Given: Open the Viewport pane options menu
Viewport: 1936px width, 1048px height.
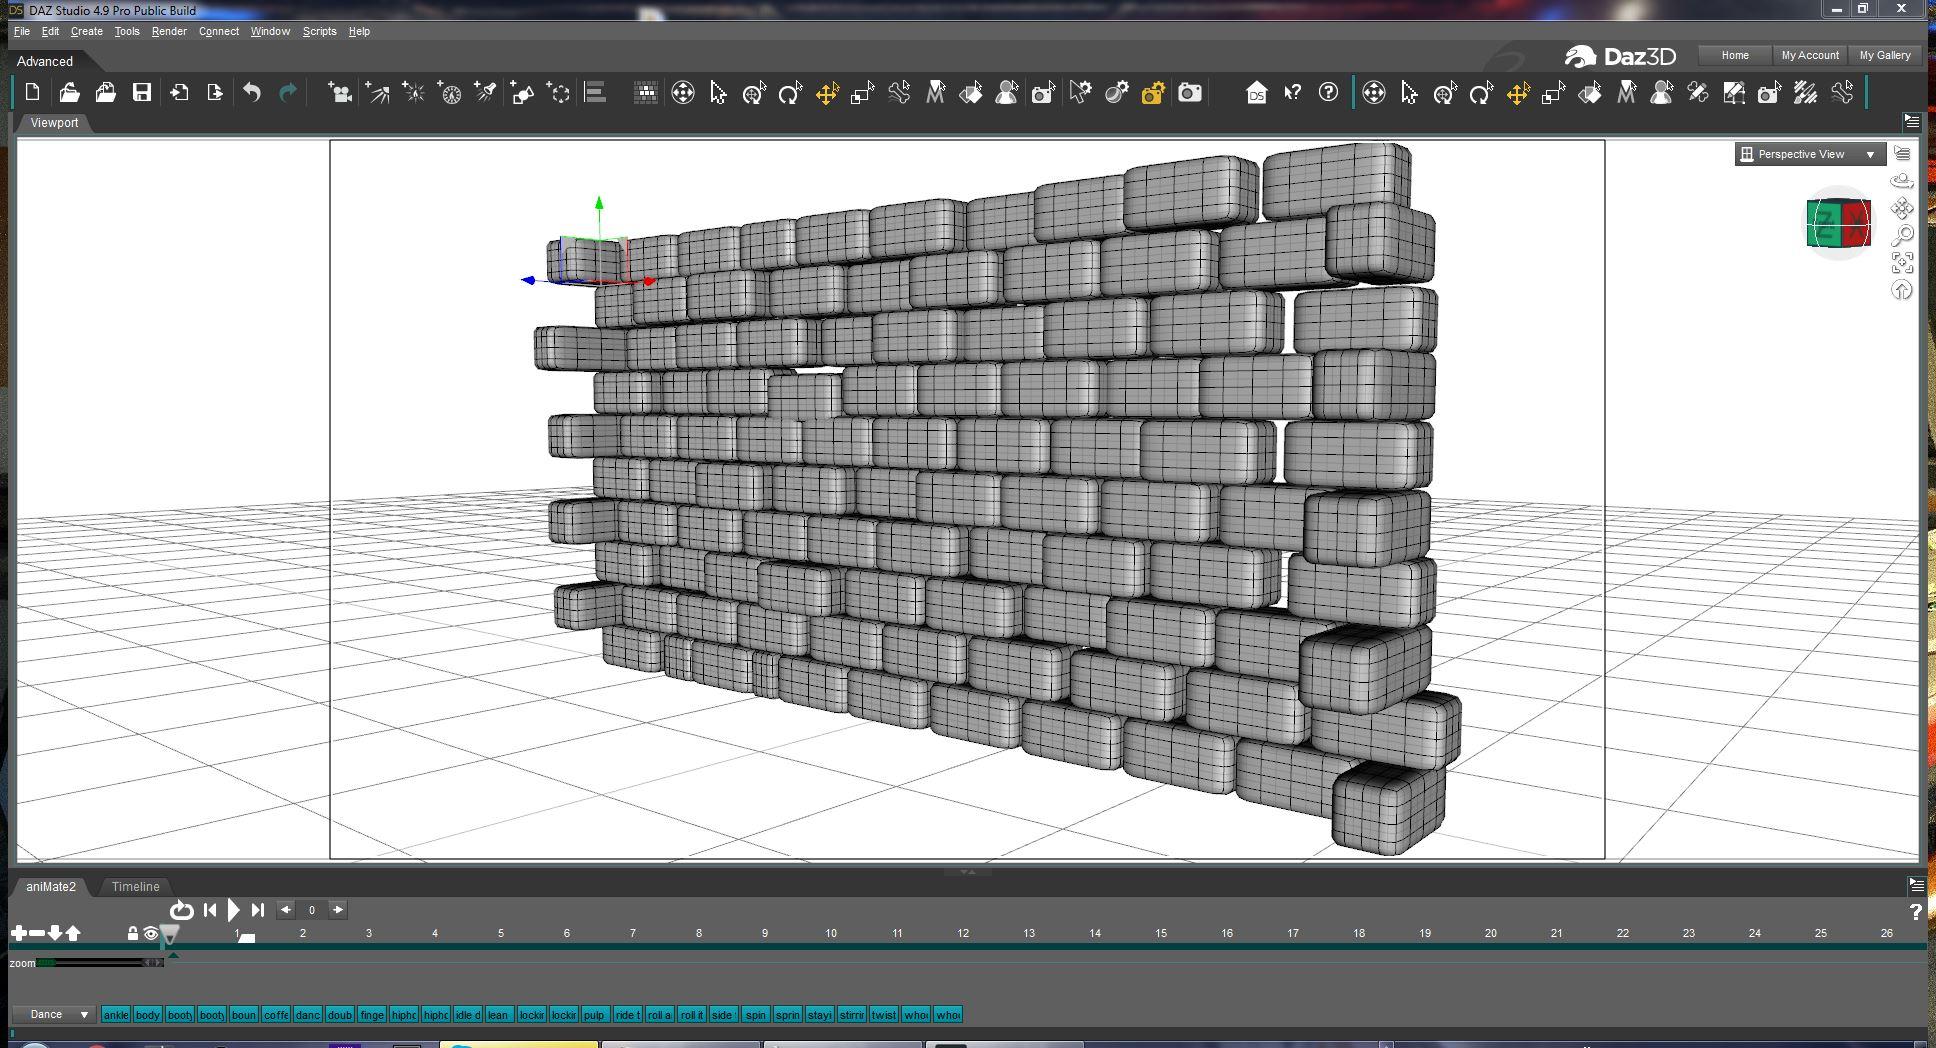Looking at the screenshot, I should click(1911, 122).
